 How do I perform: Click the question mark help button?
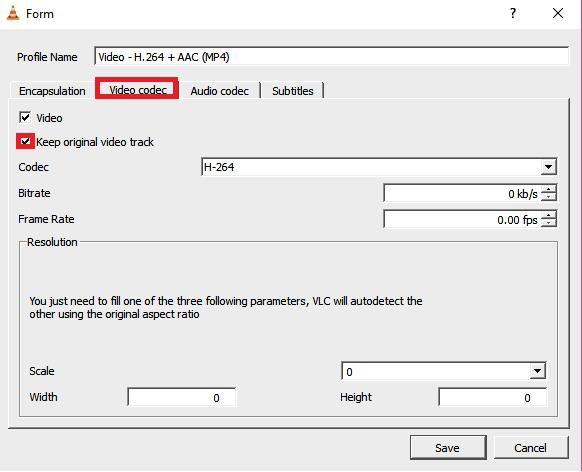point(513,13)
